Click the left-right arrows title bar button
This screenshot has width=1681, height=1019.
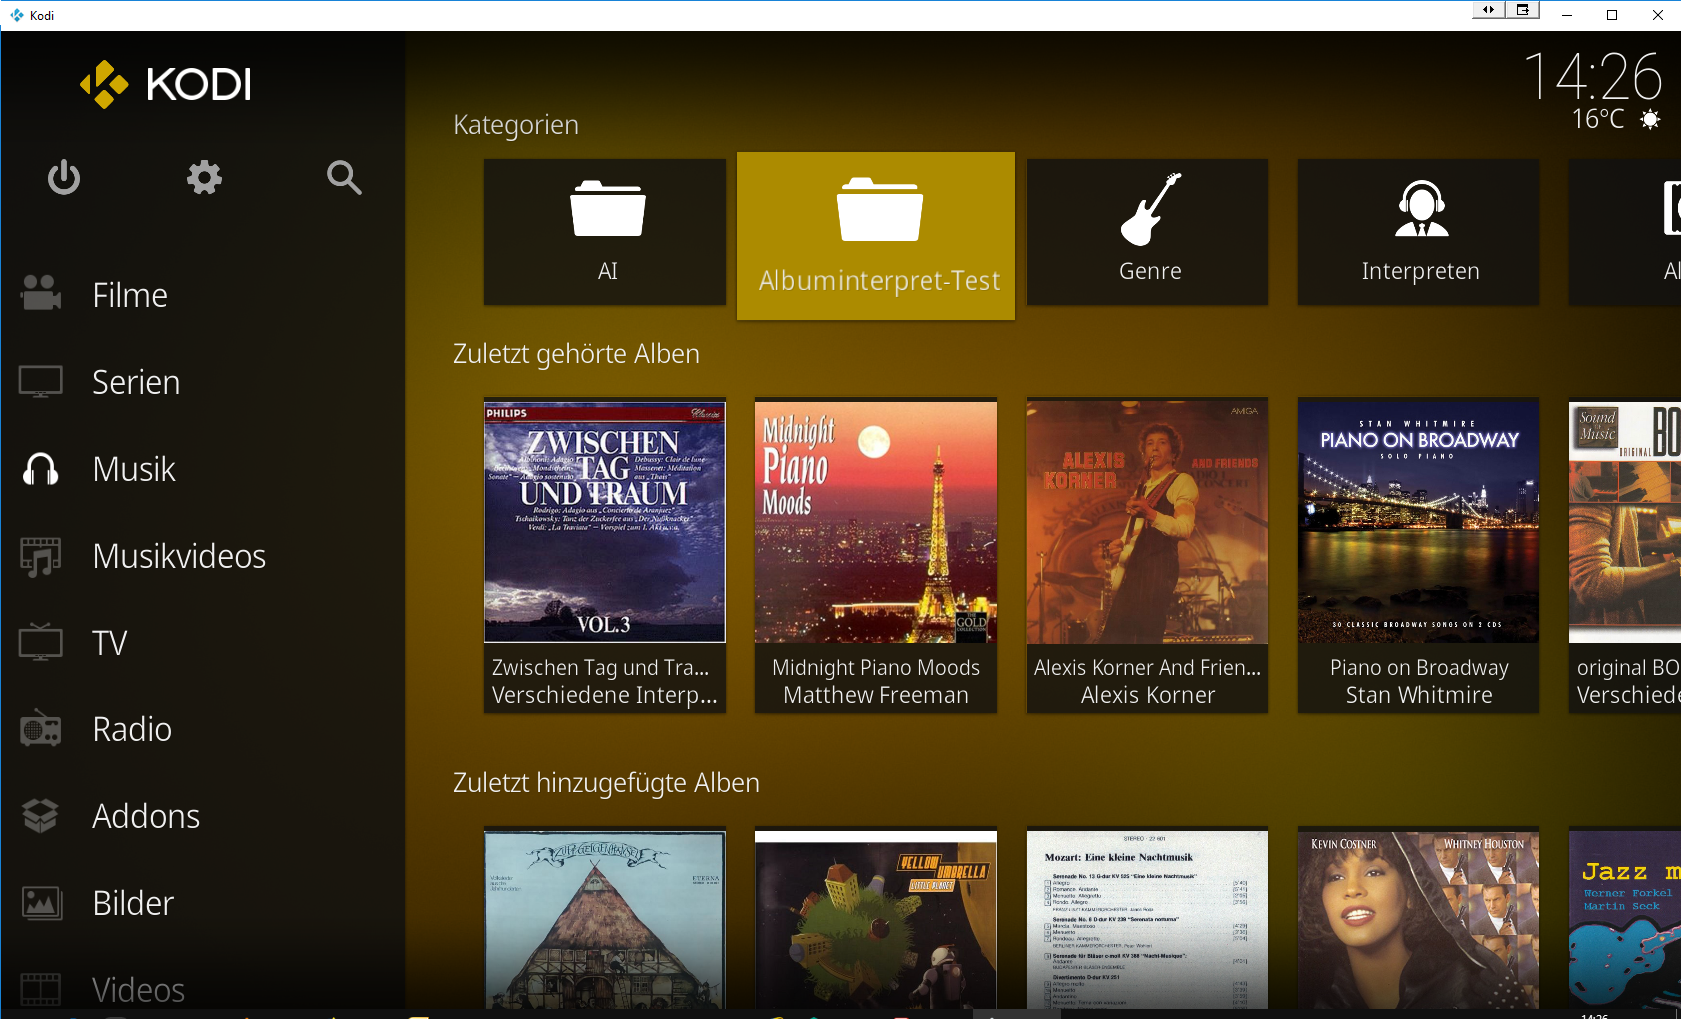coord(1489,10)
